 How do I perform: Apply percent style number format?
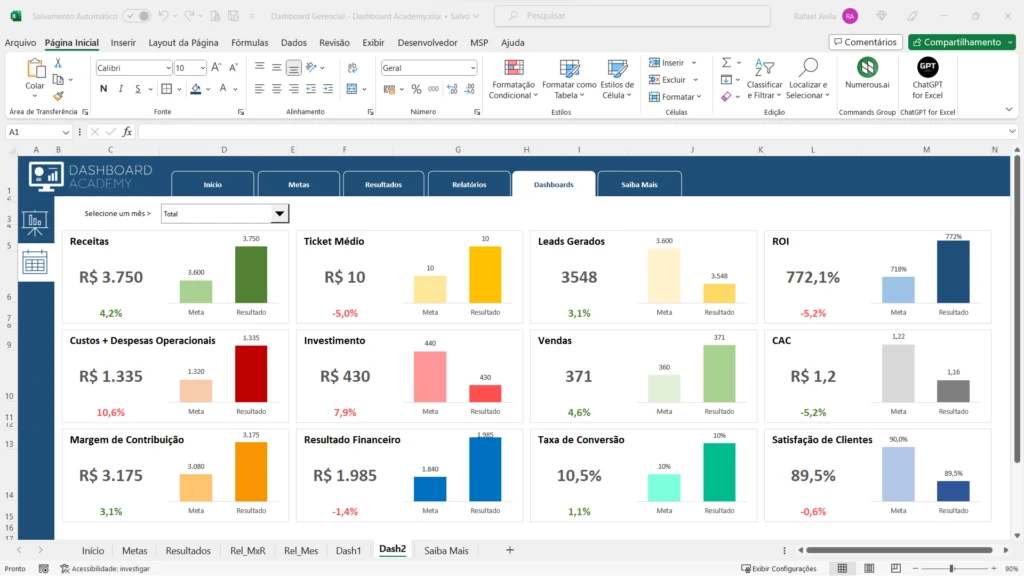pos(416,89)
